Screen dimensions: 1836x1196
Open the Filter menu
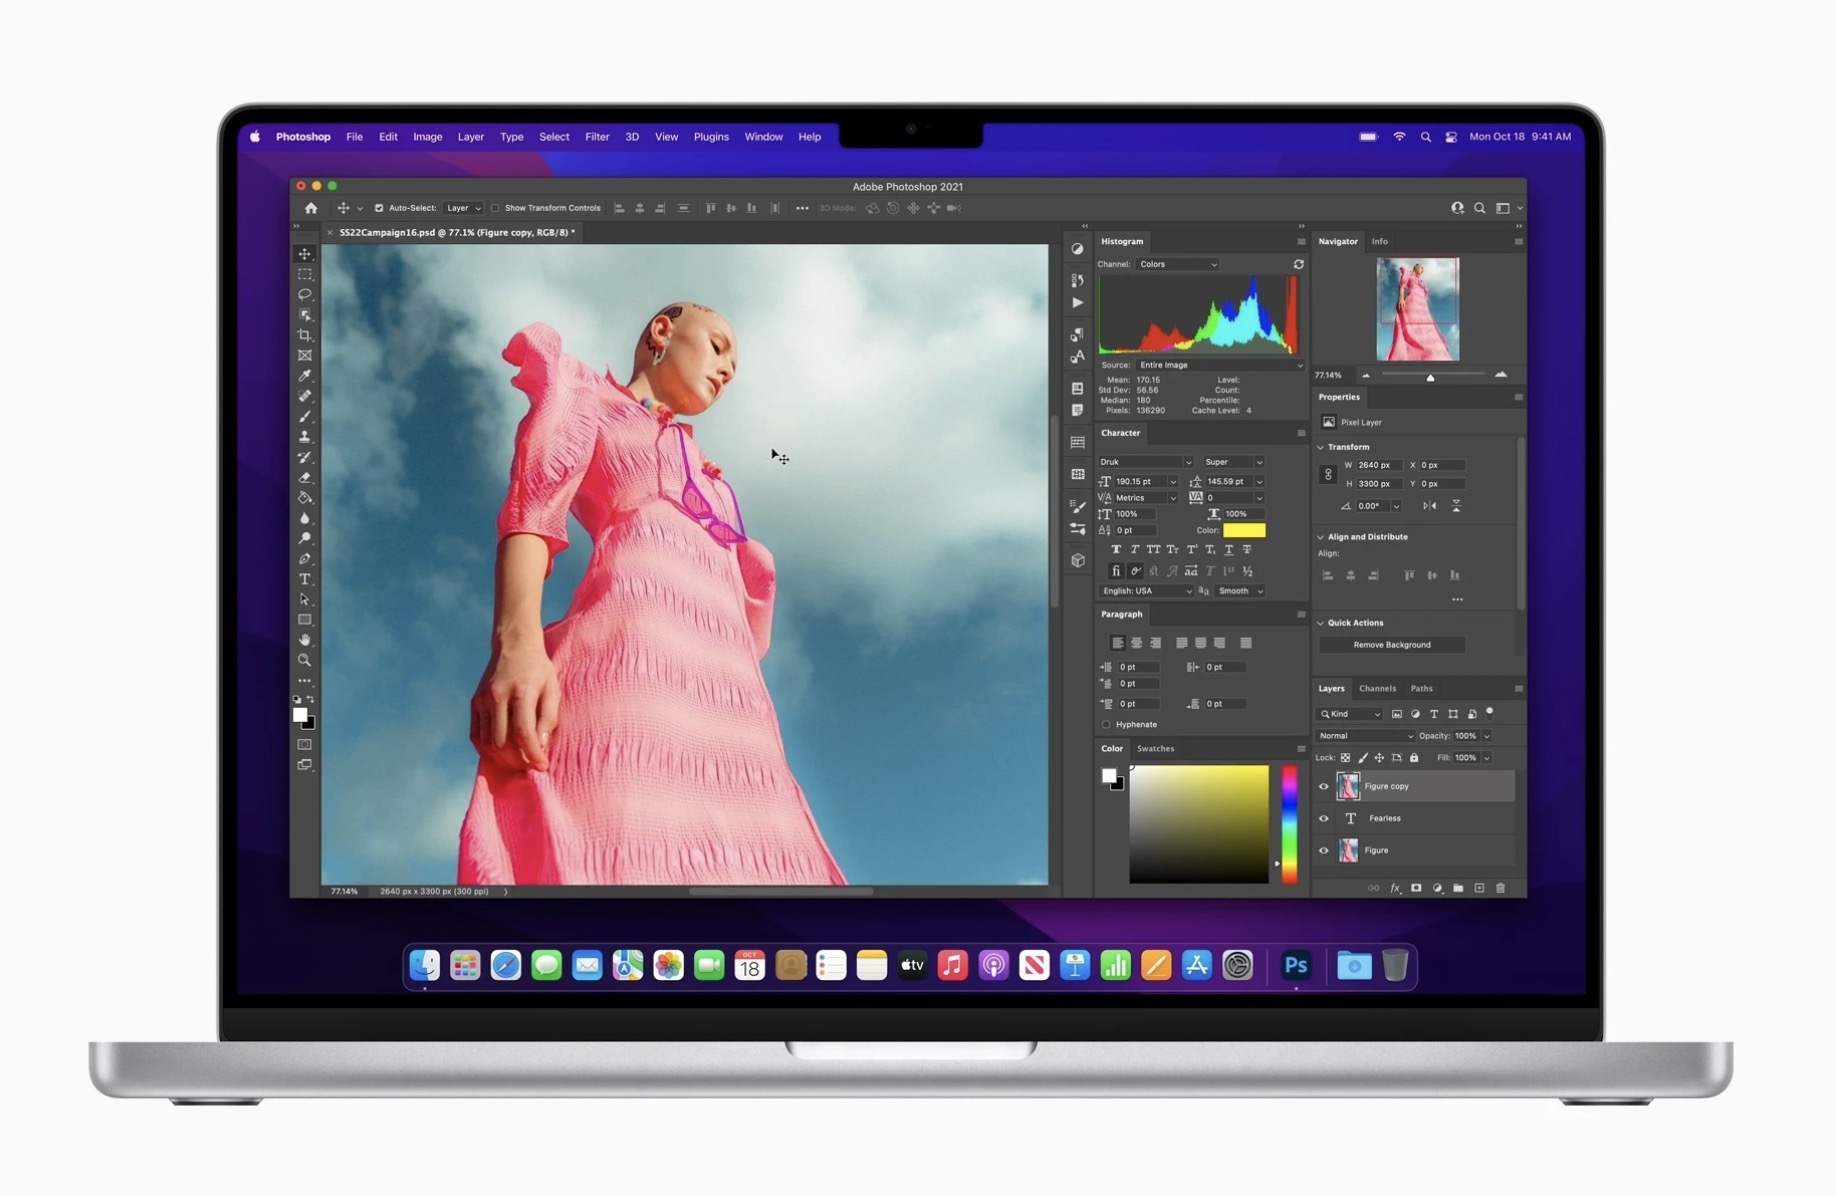597,137
